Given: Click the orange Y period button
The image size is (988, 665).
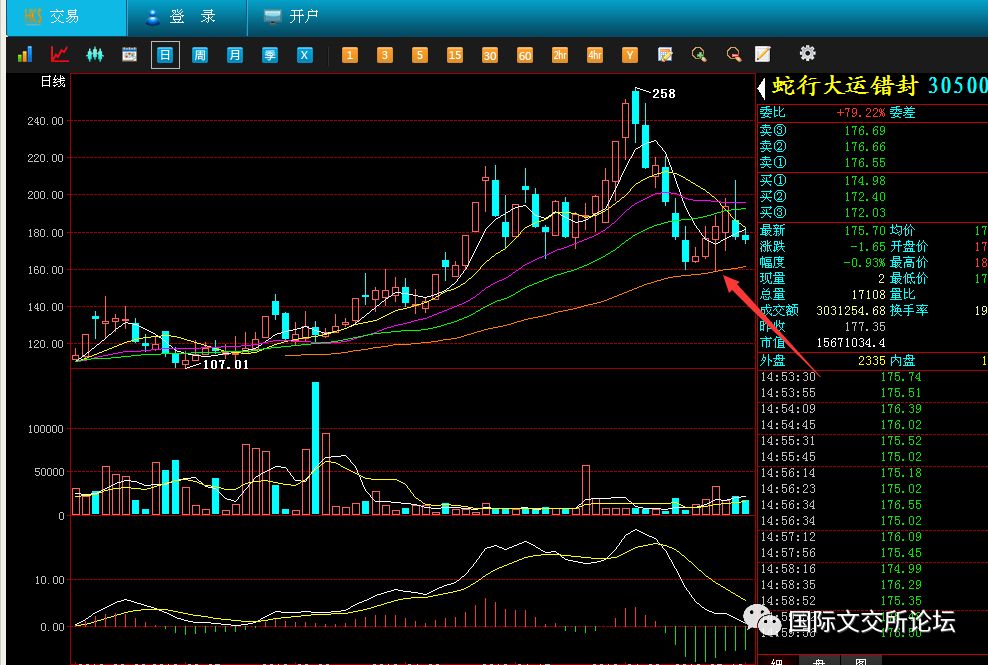Looking at the screenshot, I should click(x=629, y=55).
